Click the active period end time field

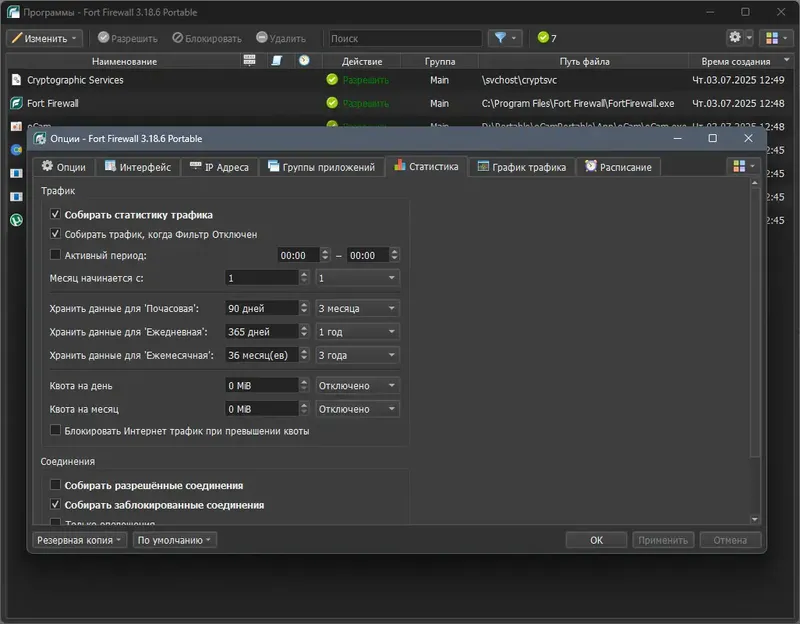pos(368,255)
